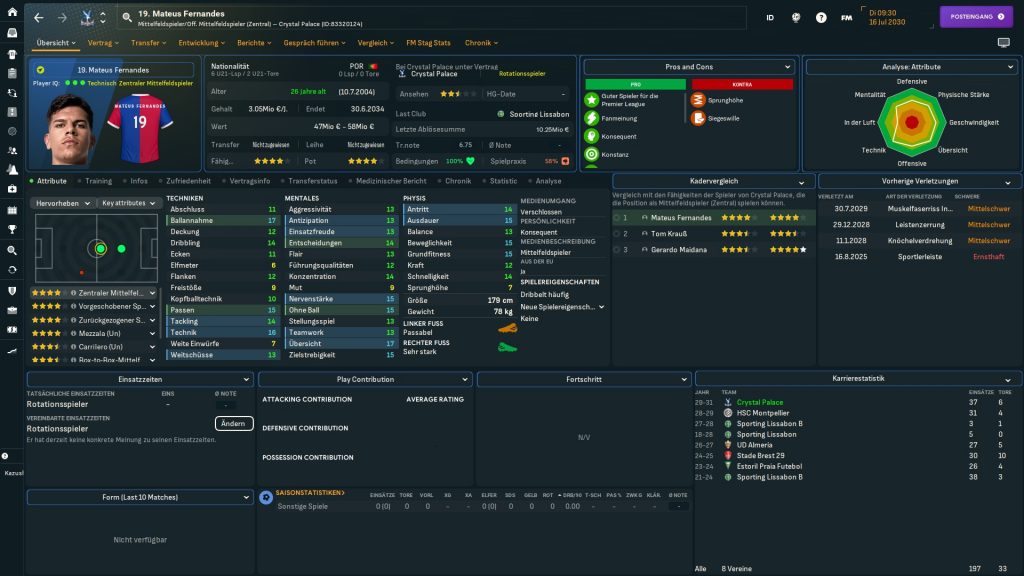
Task: Click the Ändern button for playing time
Action: coord(232,423)
